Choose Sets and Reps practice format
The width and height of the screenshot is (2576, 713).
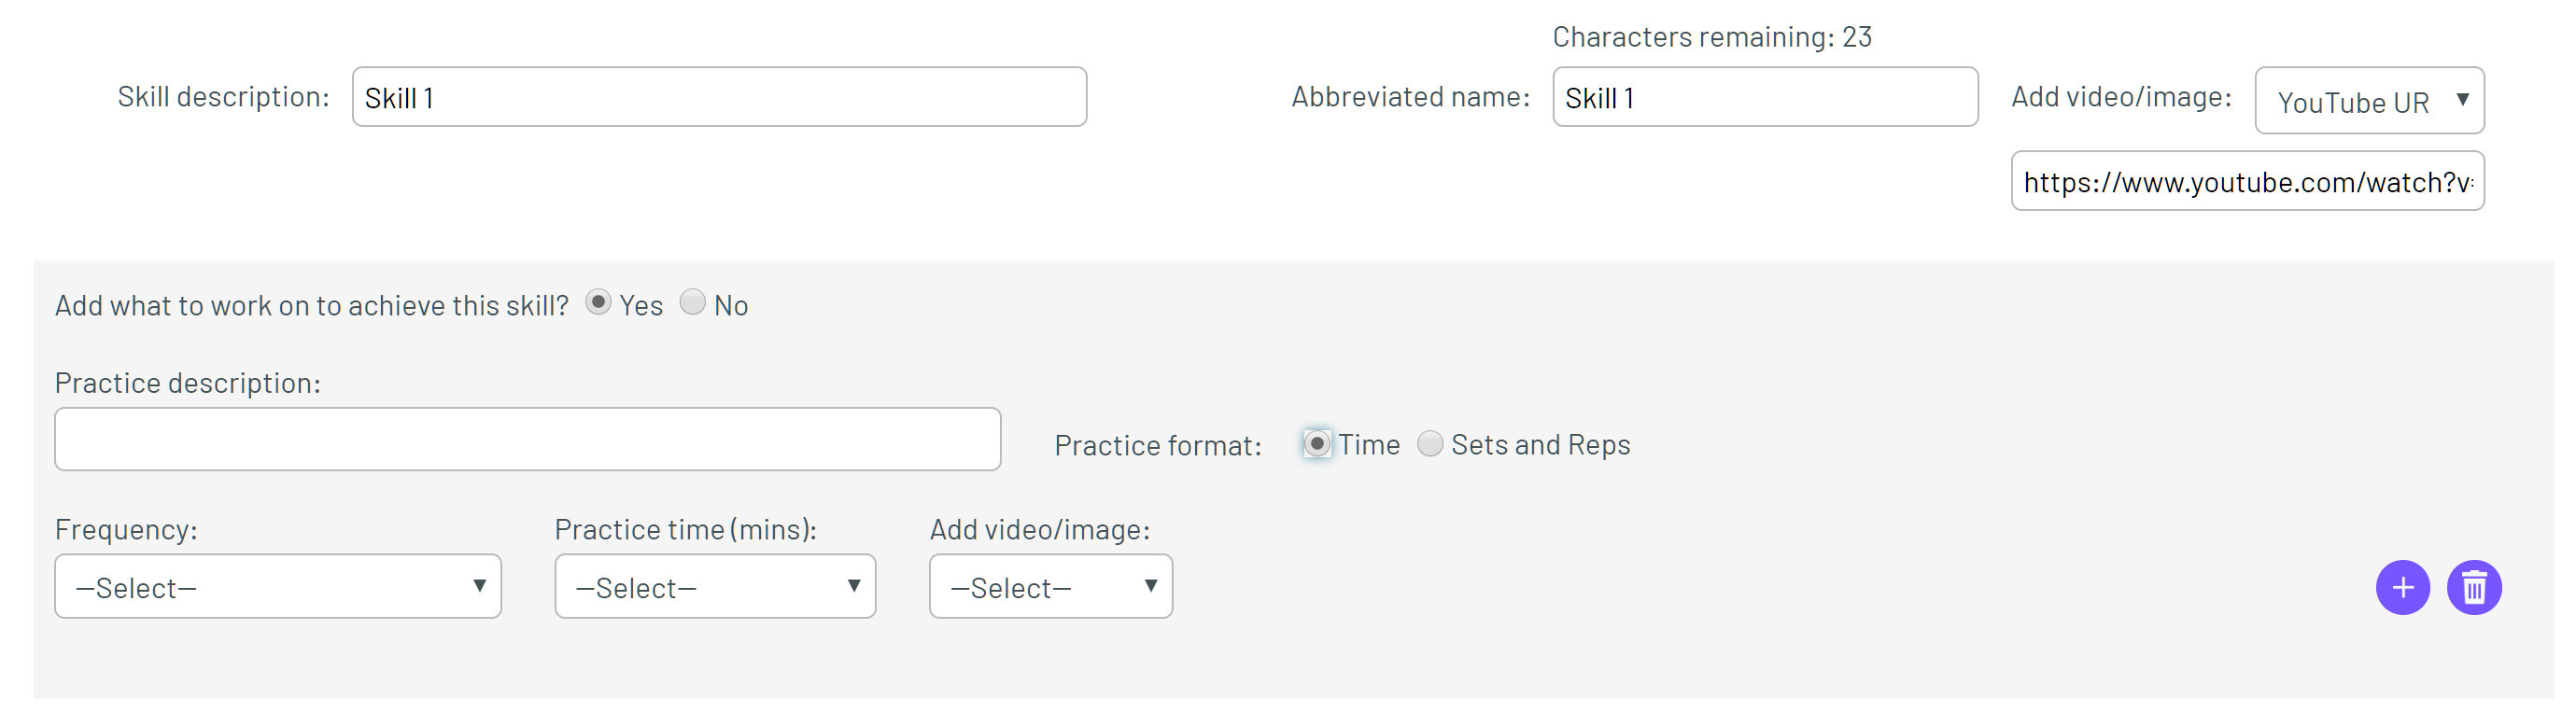pyautogui.click(x=1430, y=443)
